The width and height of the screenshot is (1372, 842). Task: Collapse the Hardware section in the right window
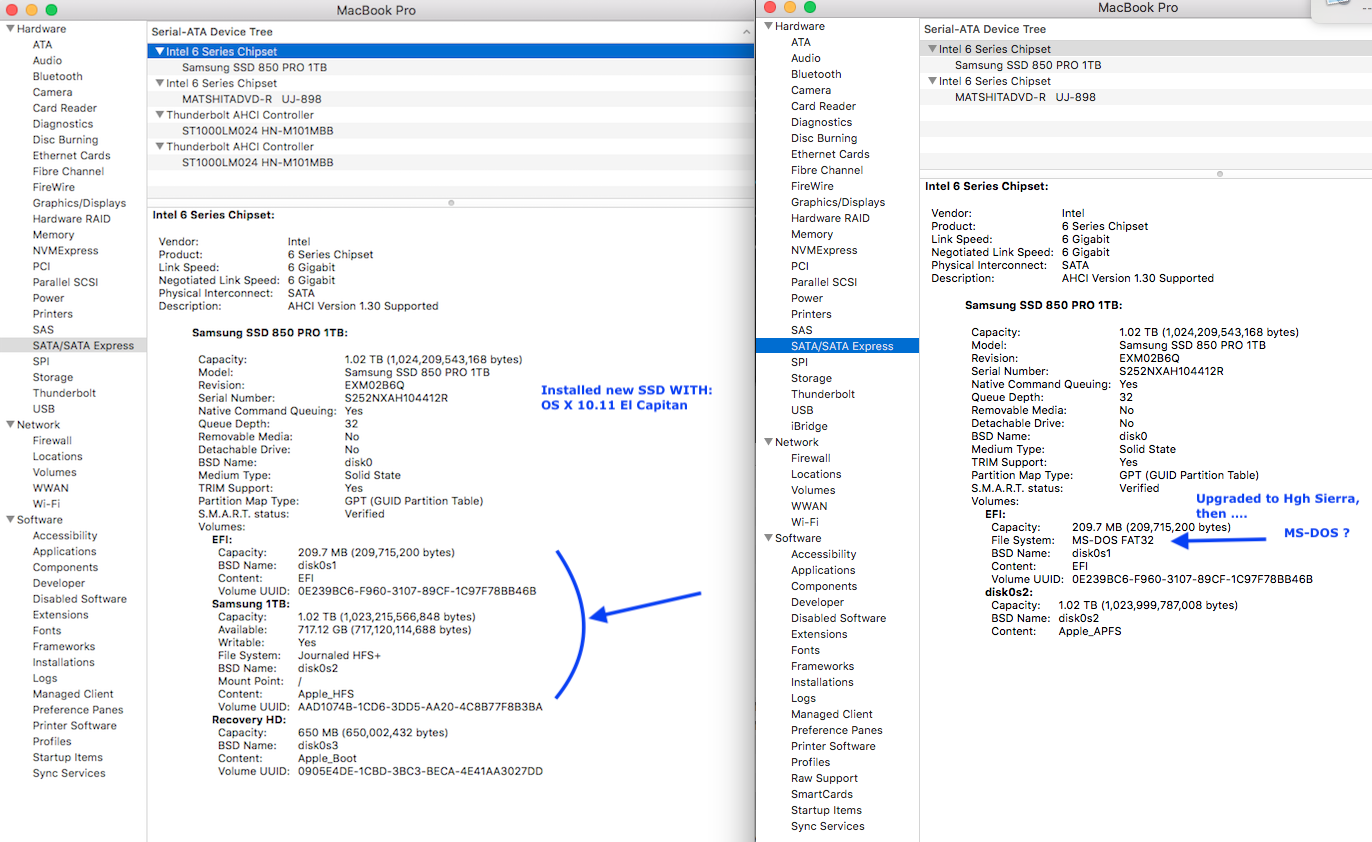point(768,26)
